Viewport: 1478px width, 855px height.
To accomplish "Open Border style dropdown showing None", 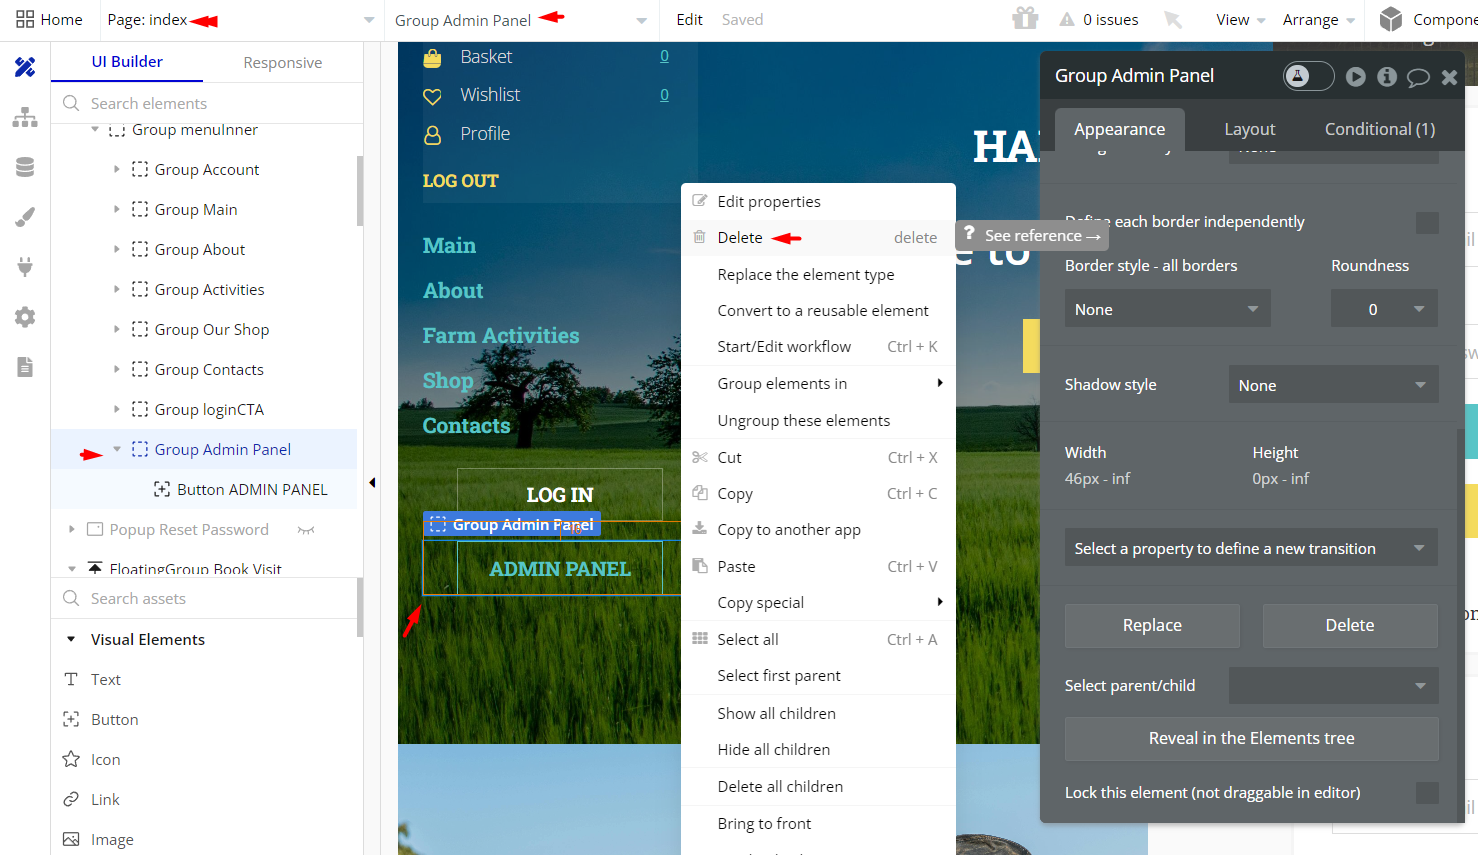I will [1167, 309].
